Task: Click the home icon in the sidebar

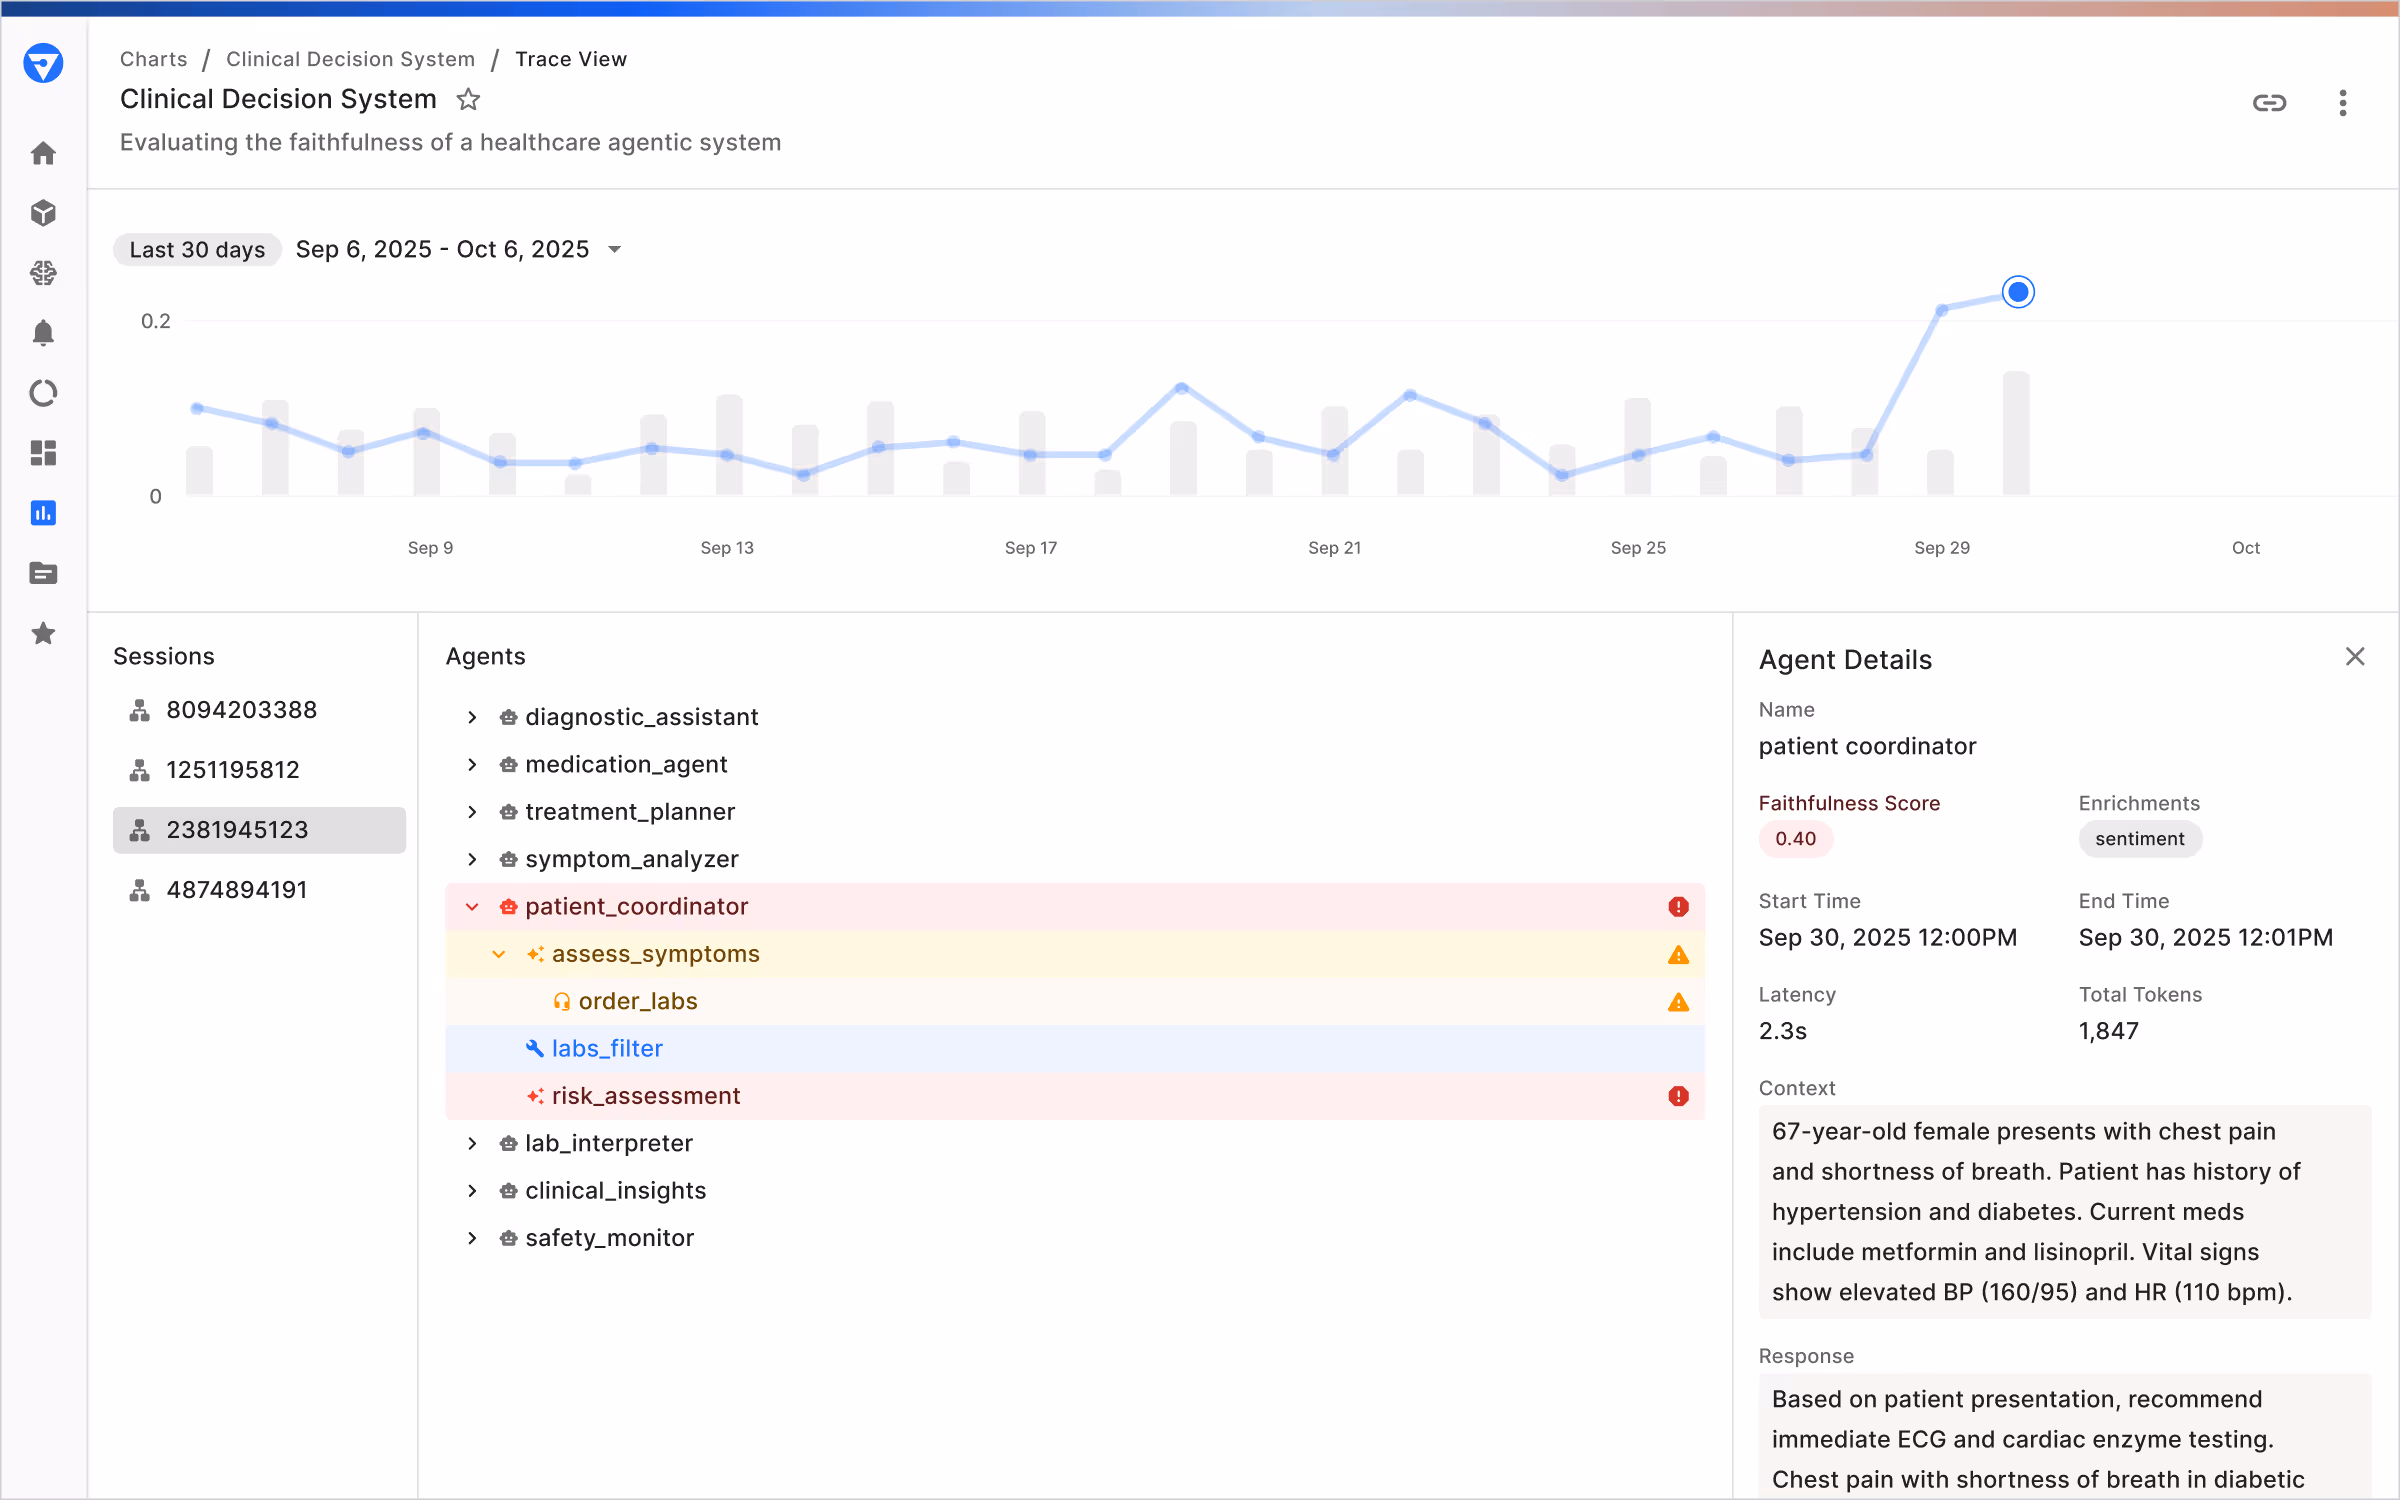Action: (43, 153)
